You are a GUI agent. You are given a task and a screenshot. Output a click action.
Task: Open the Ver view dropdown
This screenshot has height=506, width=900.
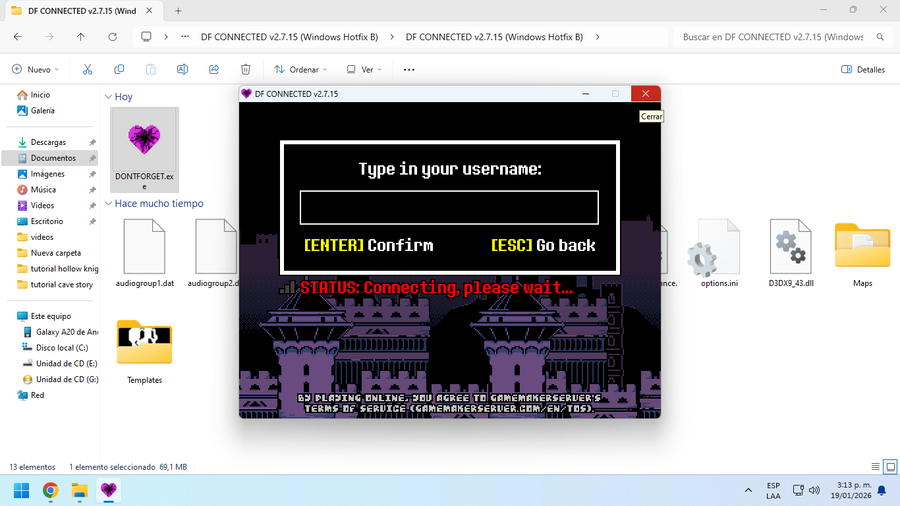tap(364, 69)
